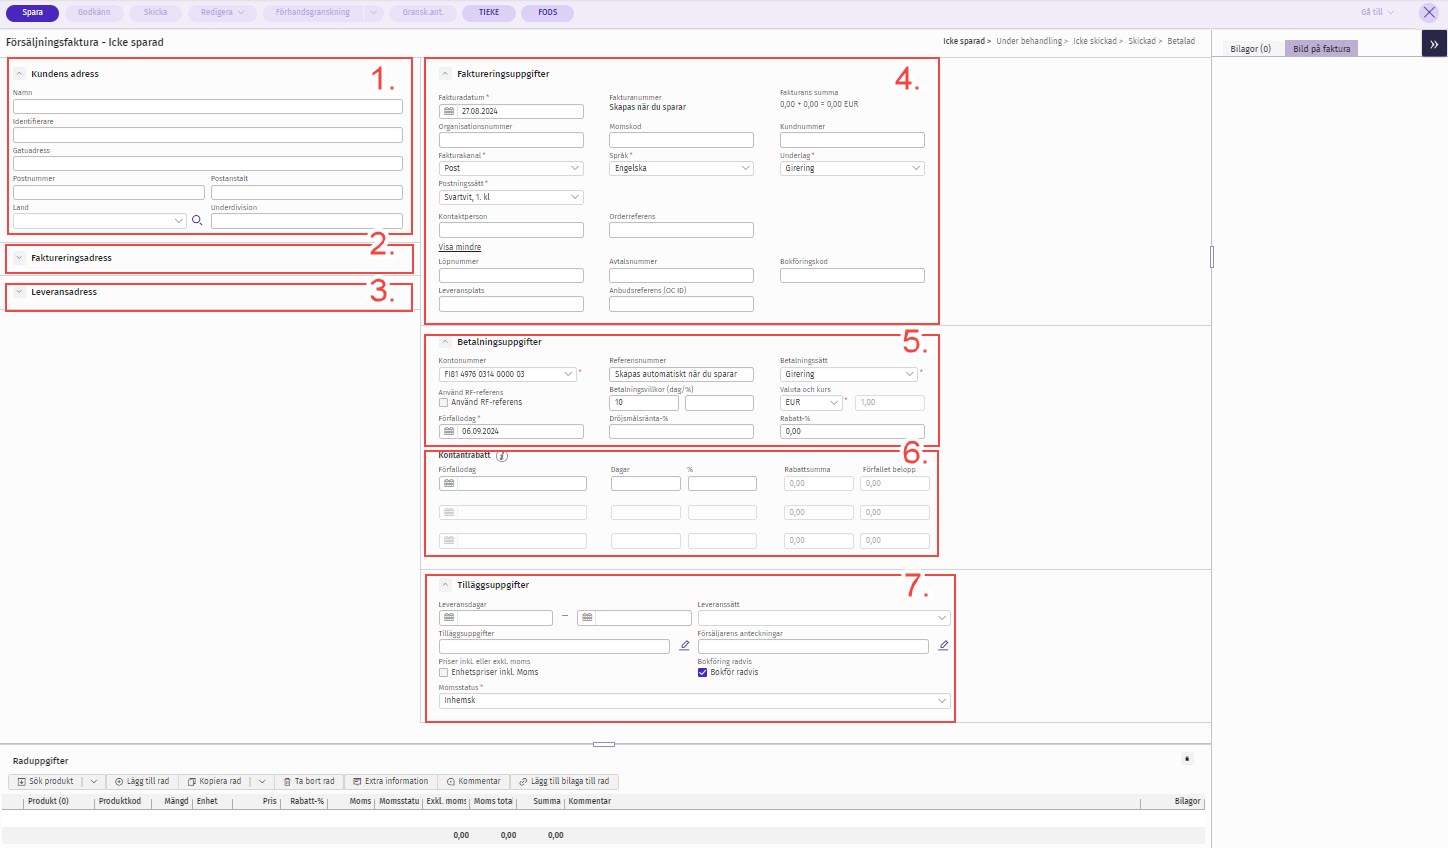Viewport: 1448px width, 848px height.
Task: Click the Kontantrabatt info icon
Action: (x=502, y=456)
